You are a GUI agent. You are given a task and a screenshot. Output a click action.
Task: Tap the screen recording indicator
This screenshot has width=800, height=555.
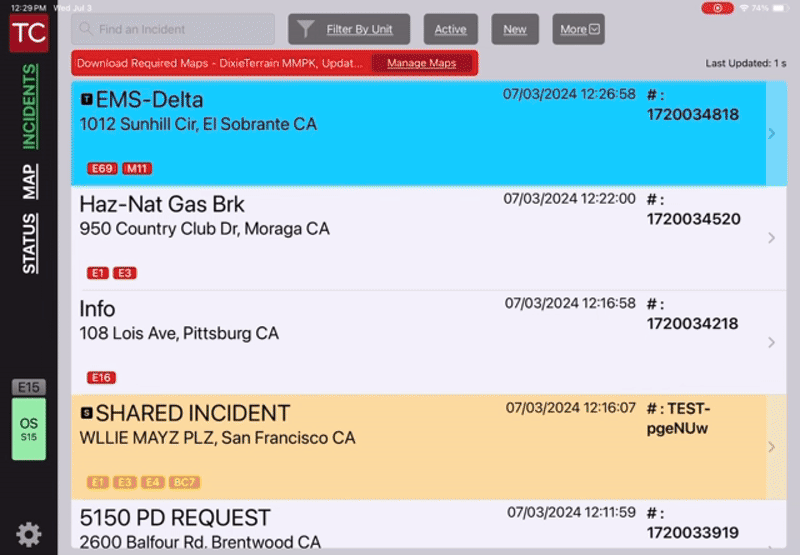(x=716, y=8)
